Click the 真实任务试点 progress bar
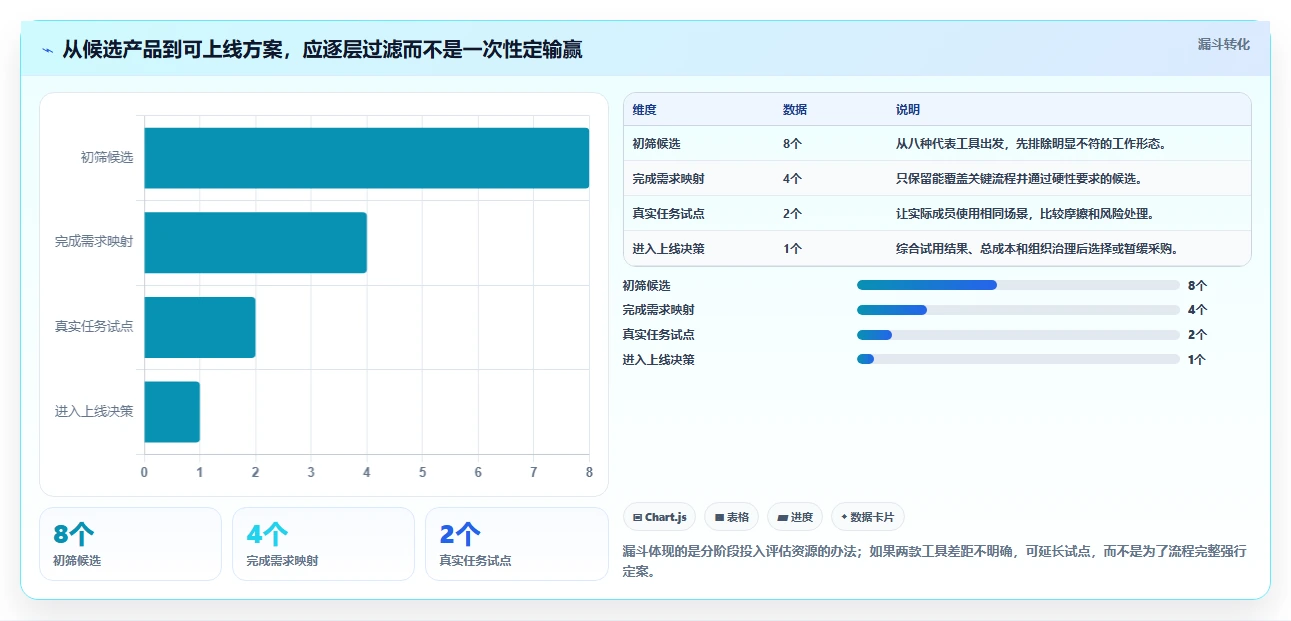This screenshot has height=621, width=1291. tap(1018, 335)
